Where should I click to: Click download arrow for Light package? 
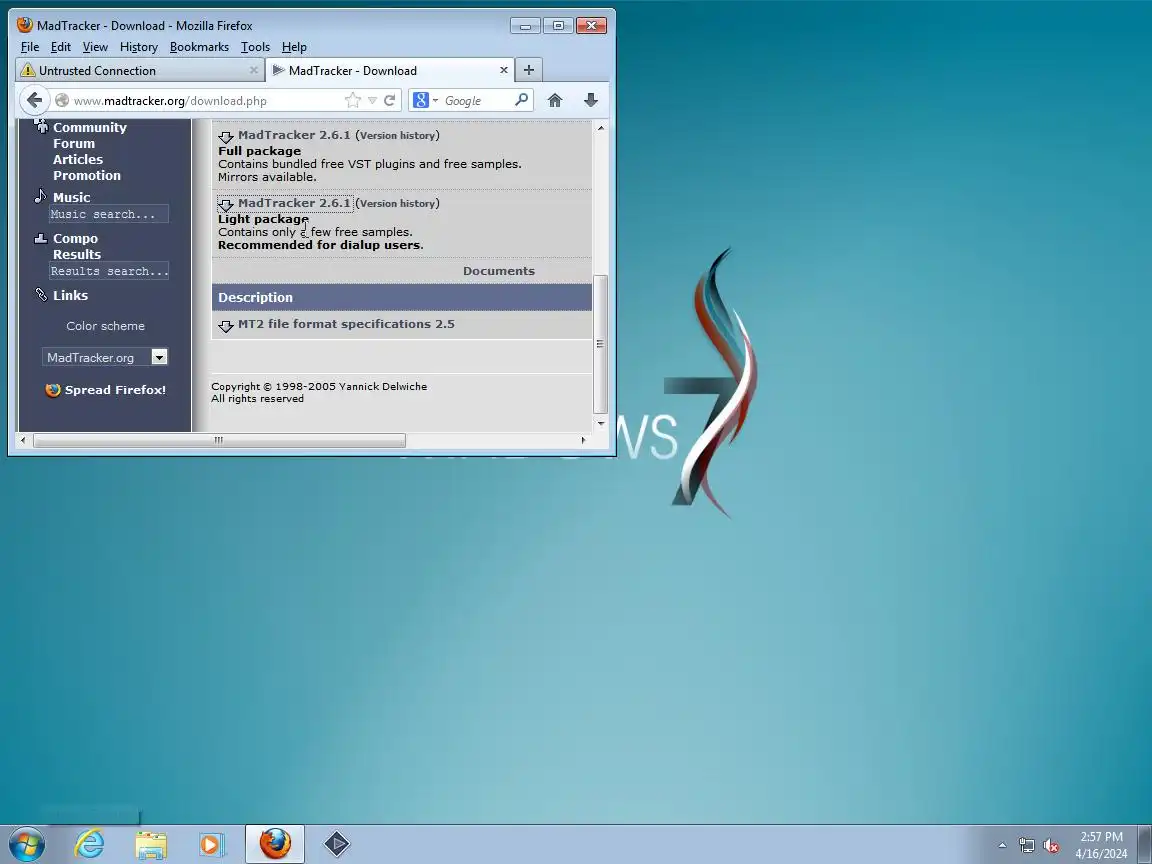tap(226, 205)
